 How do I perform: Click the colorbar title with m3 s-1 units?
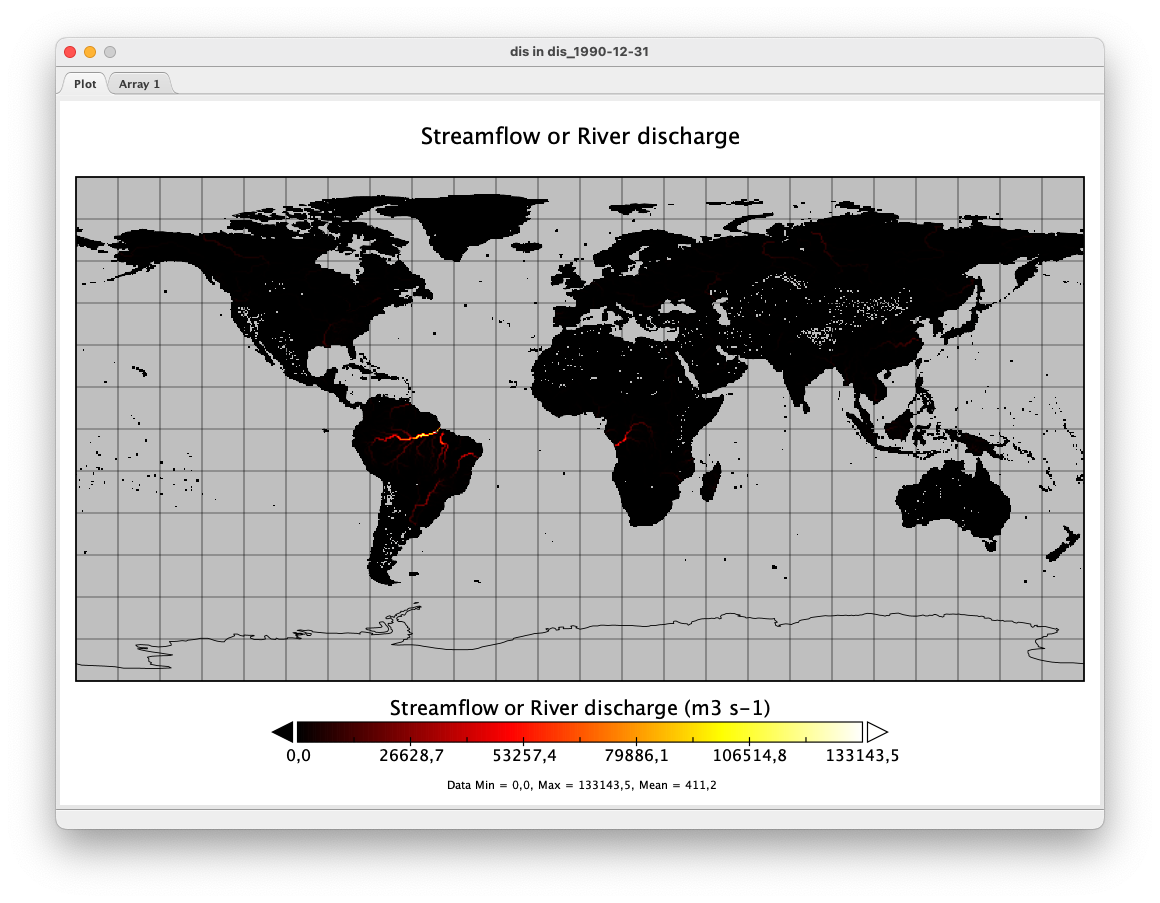coord(579,708)
